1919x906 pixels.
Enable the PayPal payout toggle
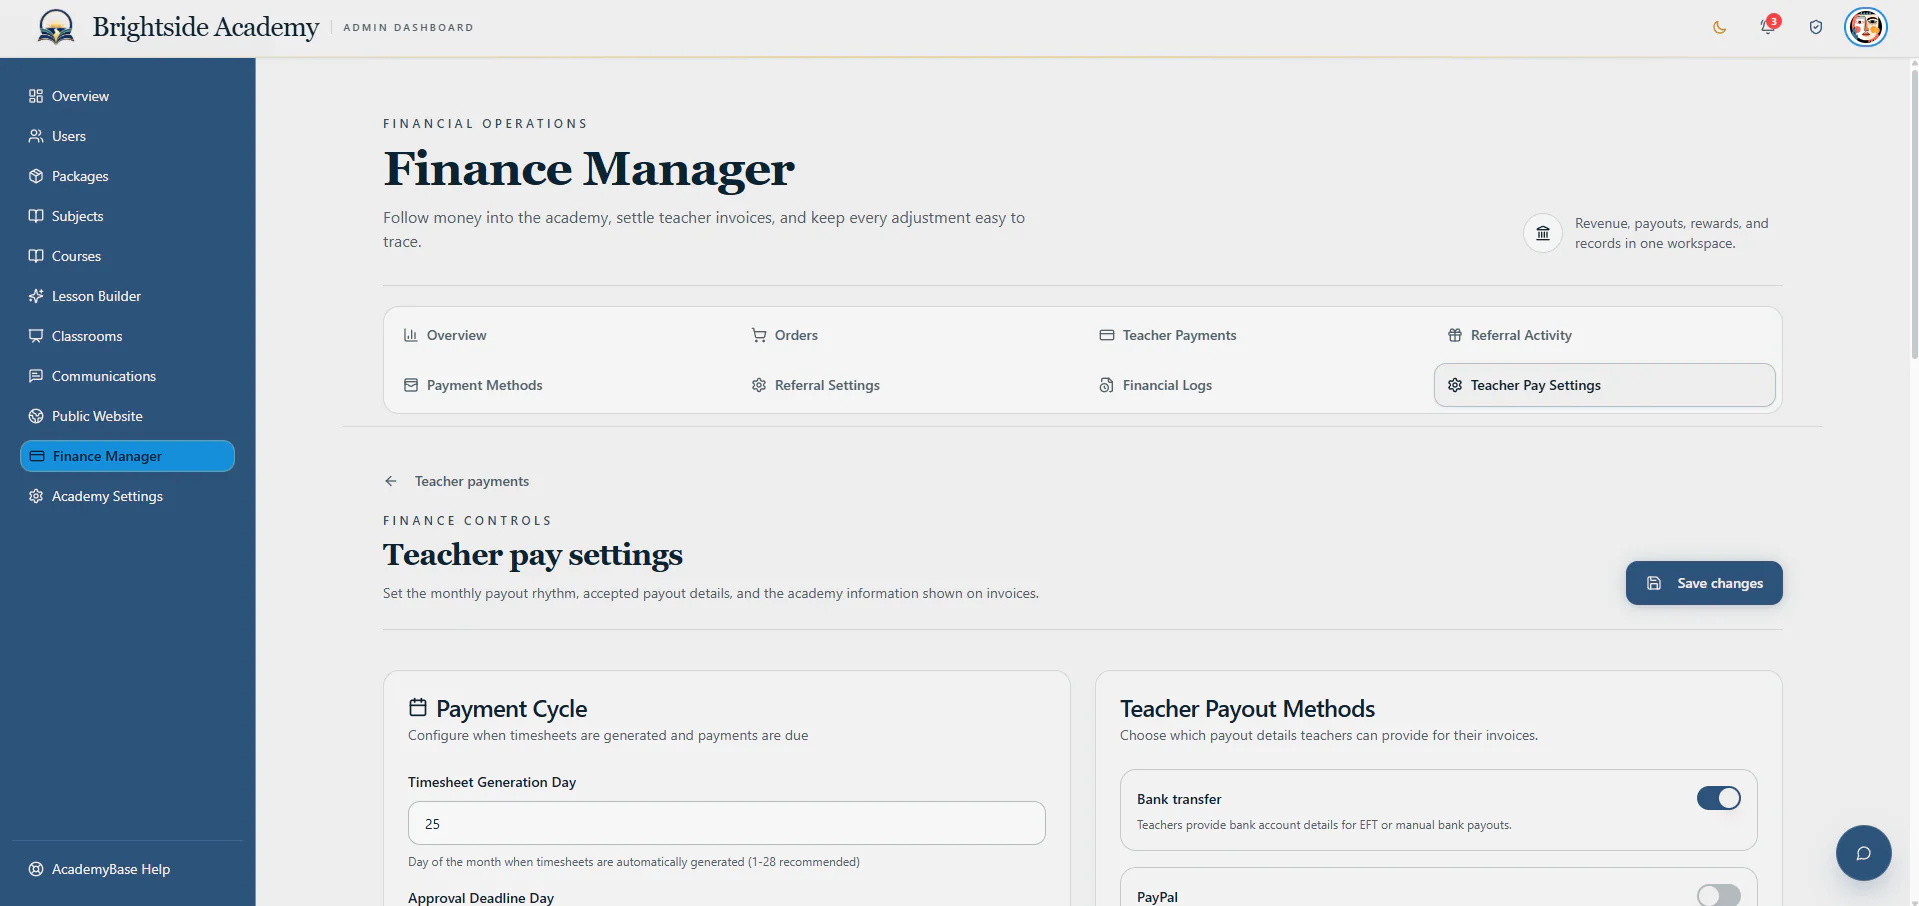[x=1718, y=895]
